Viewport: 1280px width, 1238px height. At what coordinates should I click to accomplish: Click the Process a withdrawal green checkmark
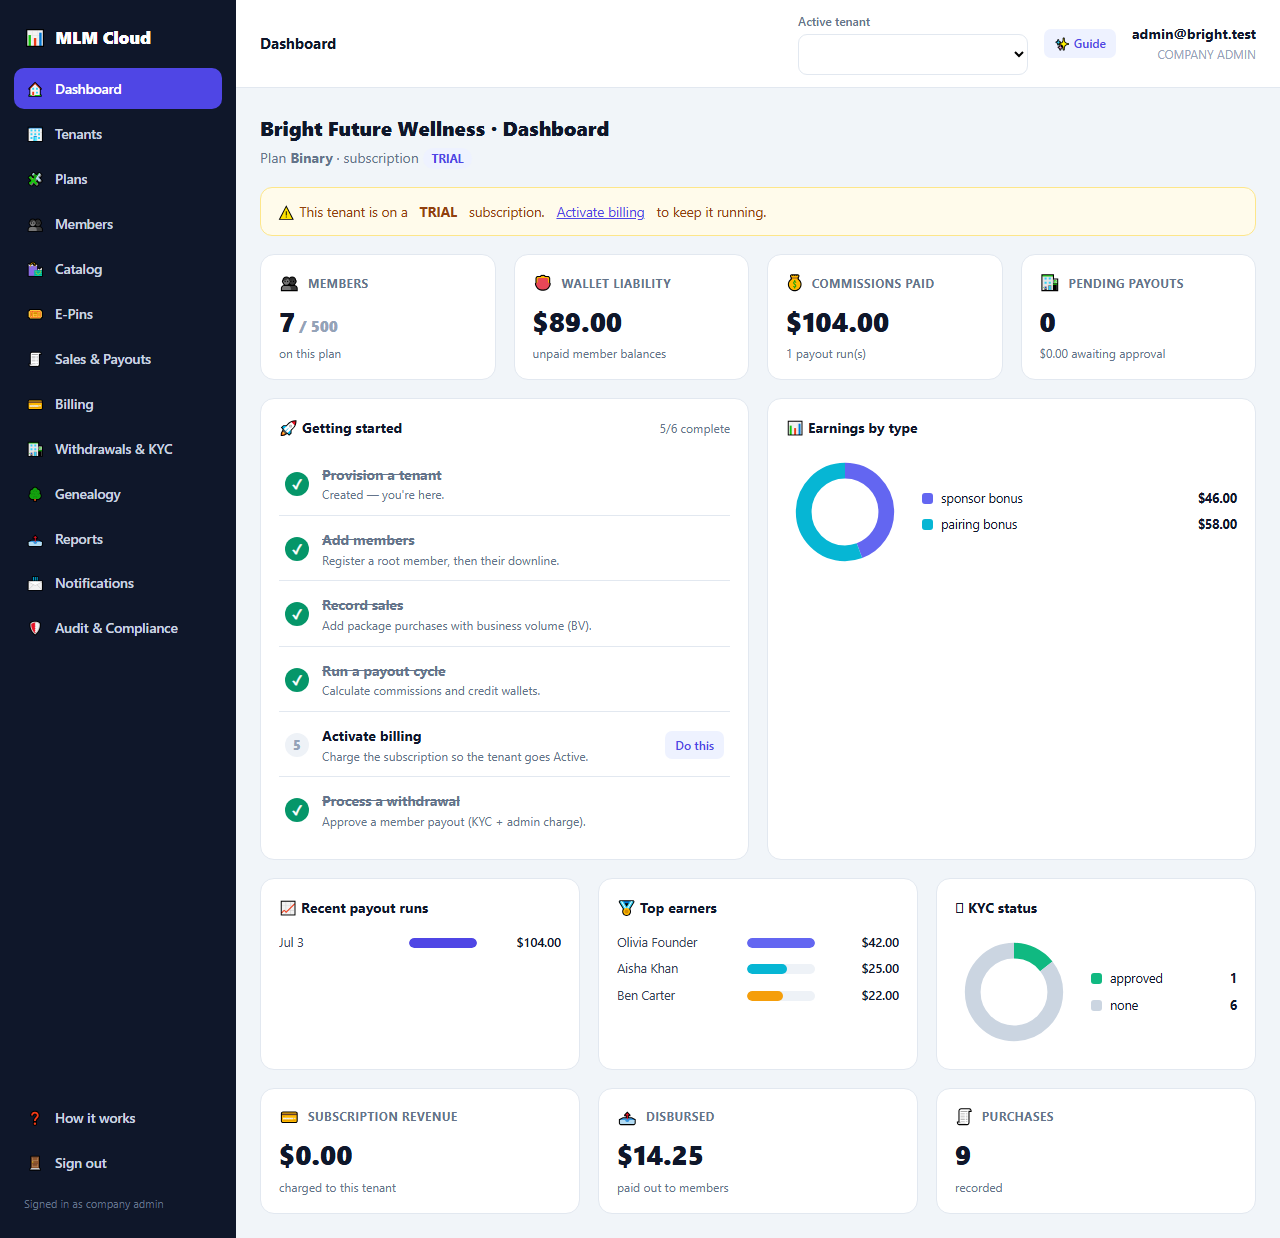(297, 810)
